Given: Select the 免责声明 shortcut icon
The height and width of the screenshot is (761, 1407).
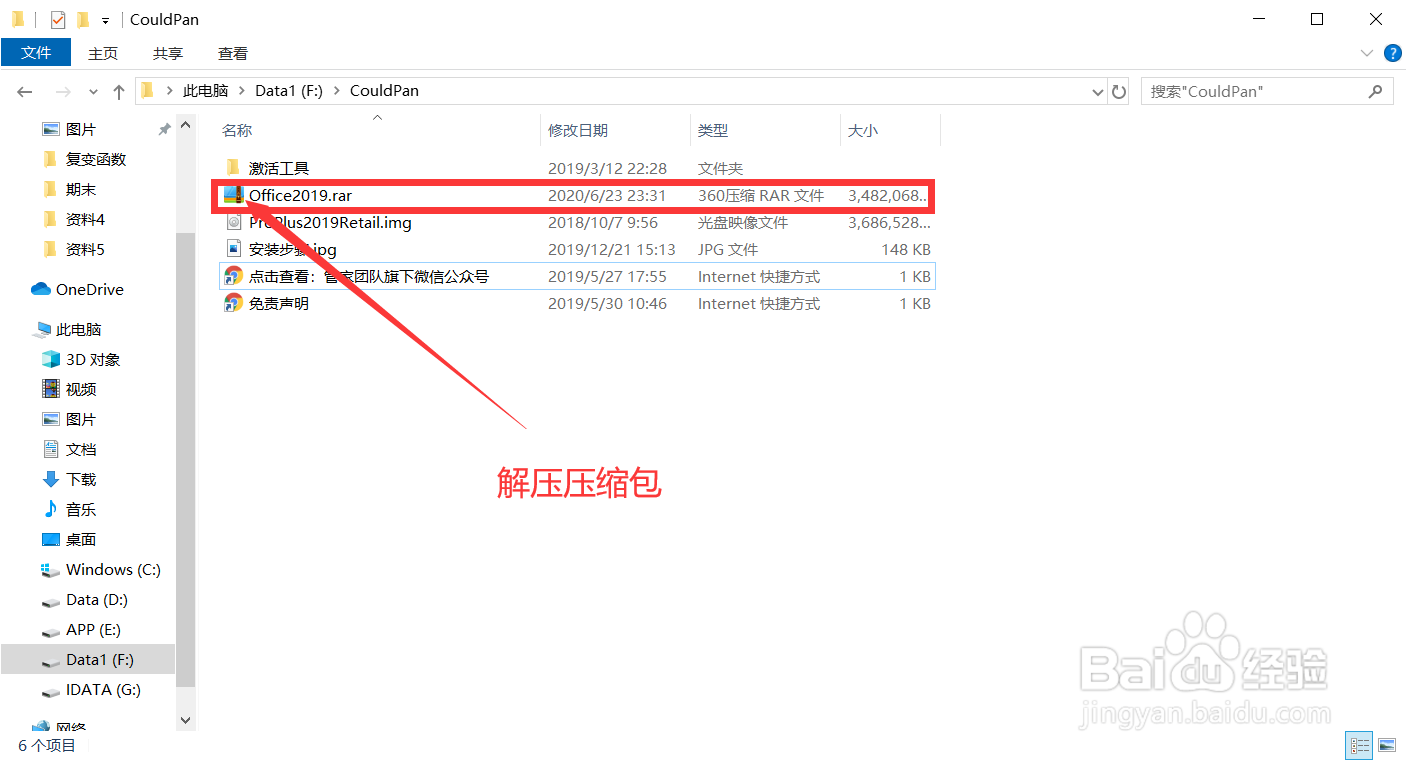Looking at the screenshot, I should pos(233,303).
